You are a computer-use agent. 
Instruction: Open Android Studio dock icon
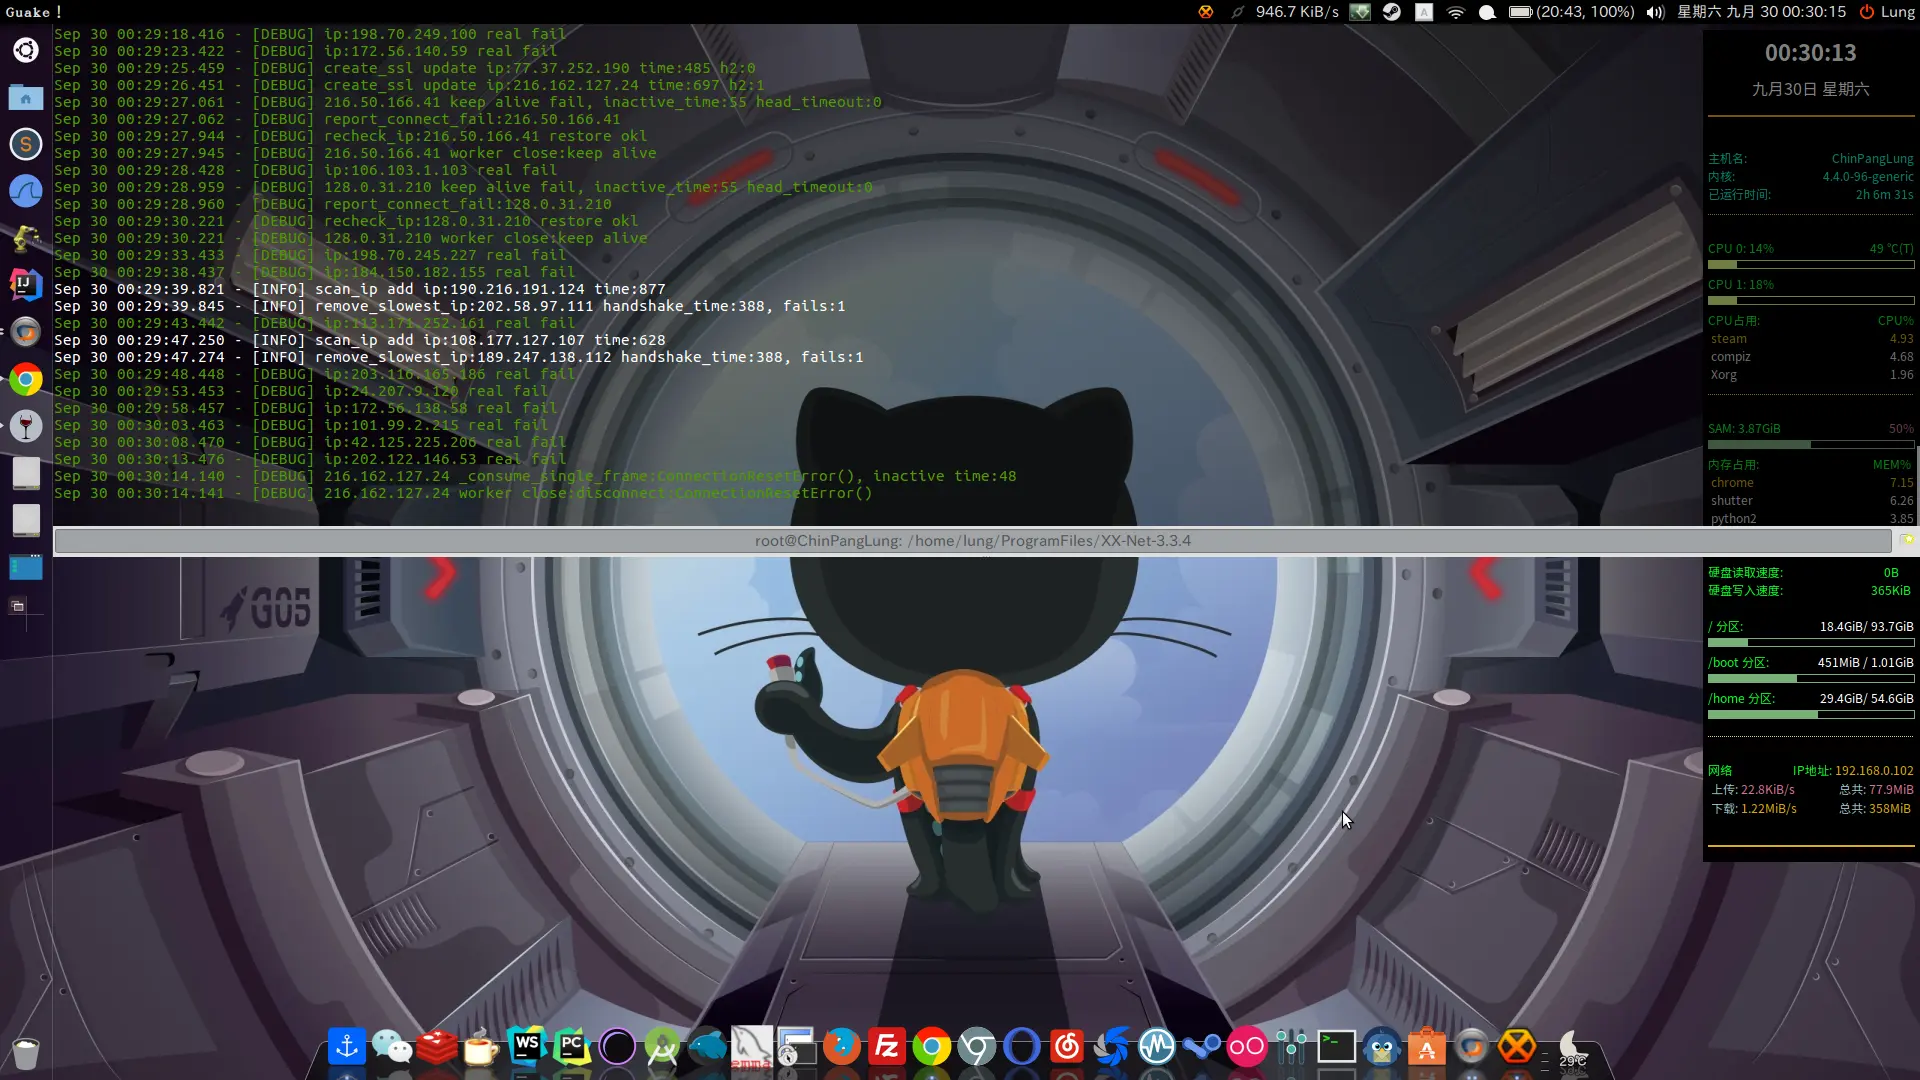coord(662,1047)
